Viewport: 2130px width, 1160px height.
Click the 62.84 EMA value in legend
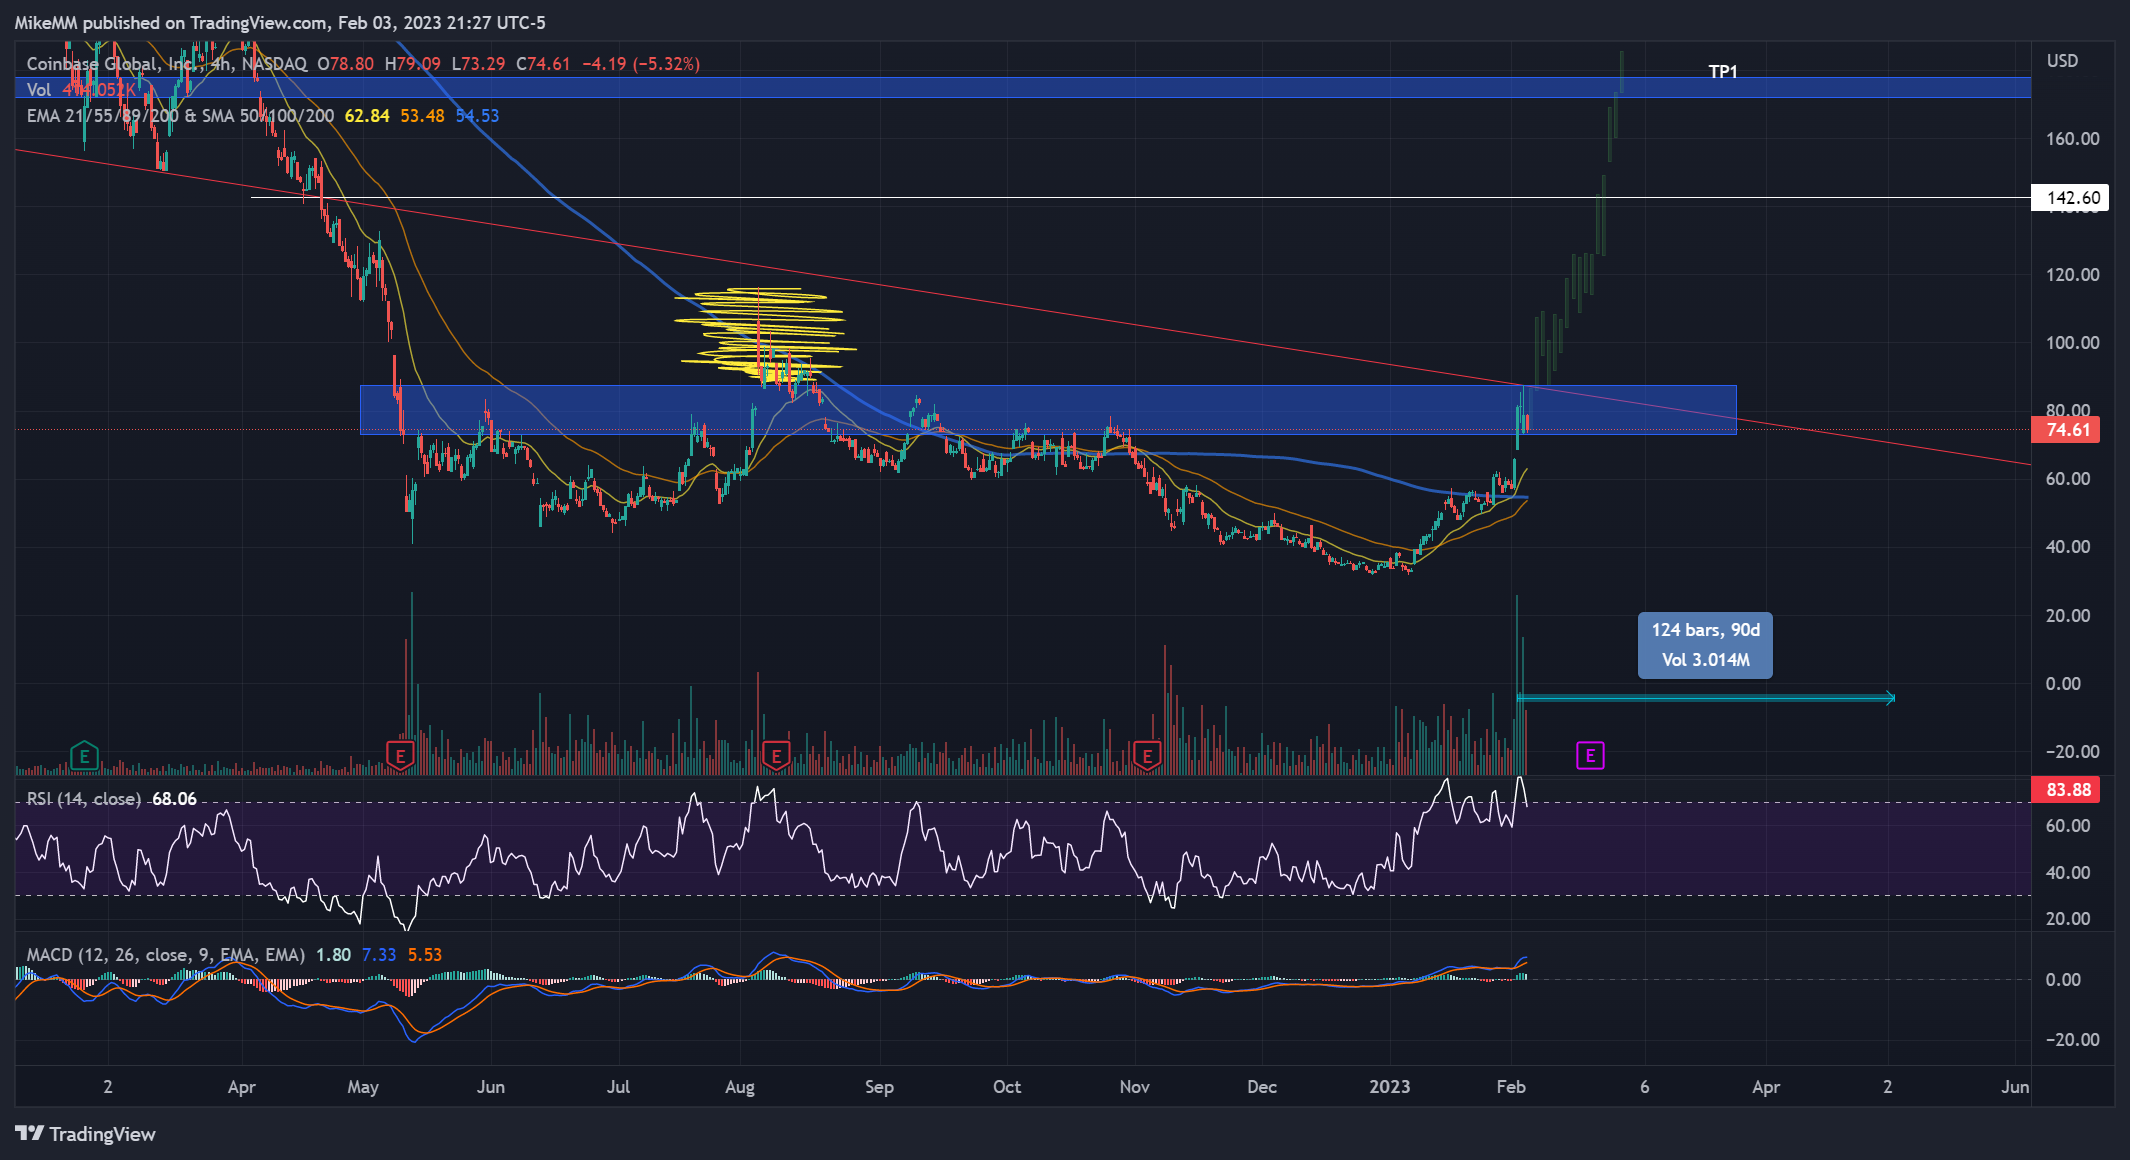[367, 116]
